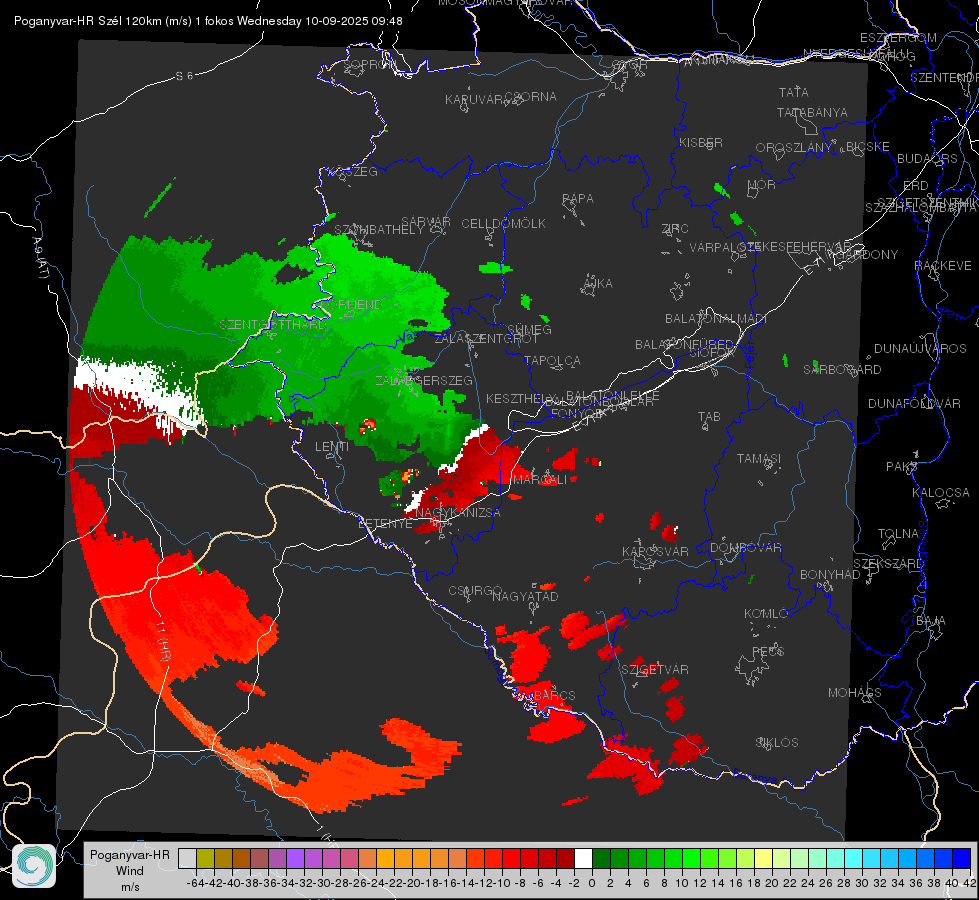Click the CELLDOMOLK label
The image size is (979, 900).
coord(503,224)
